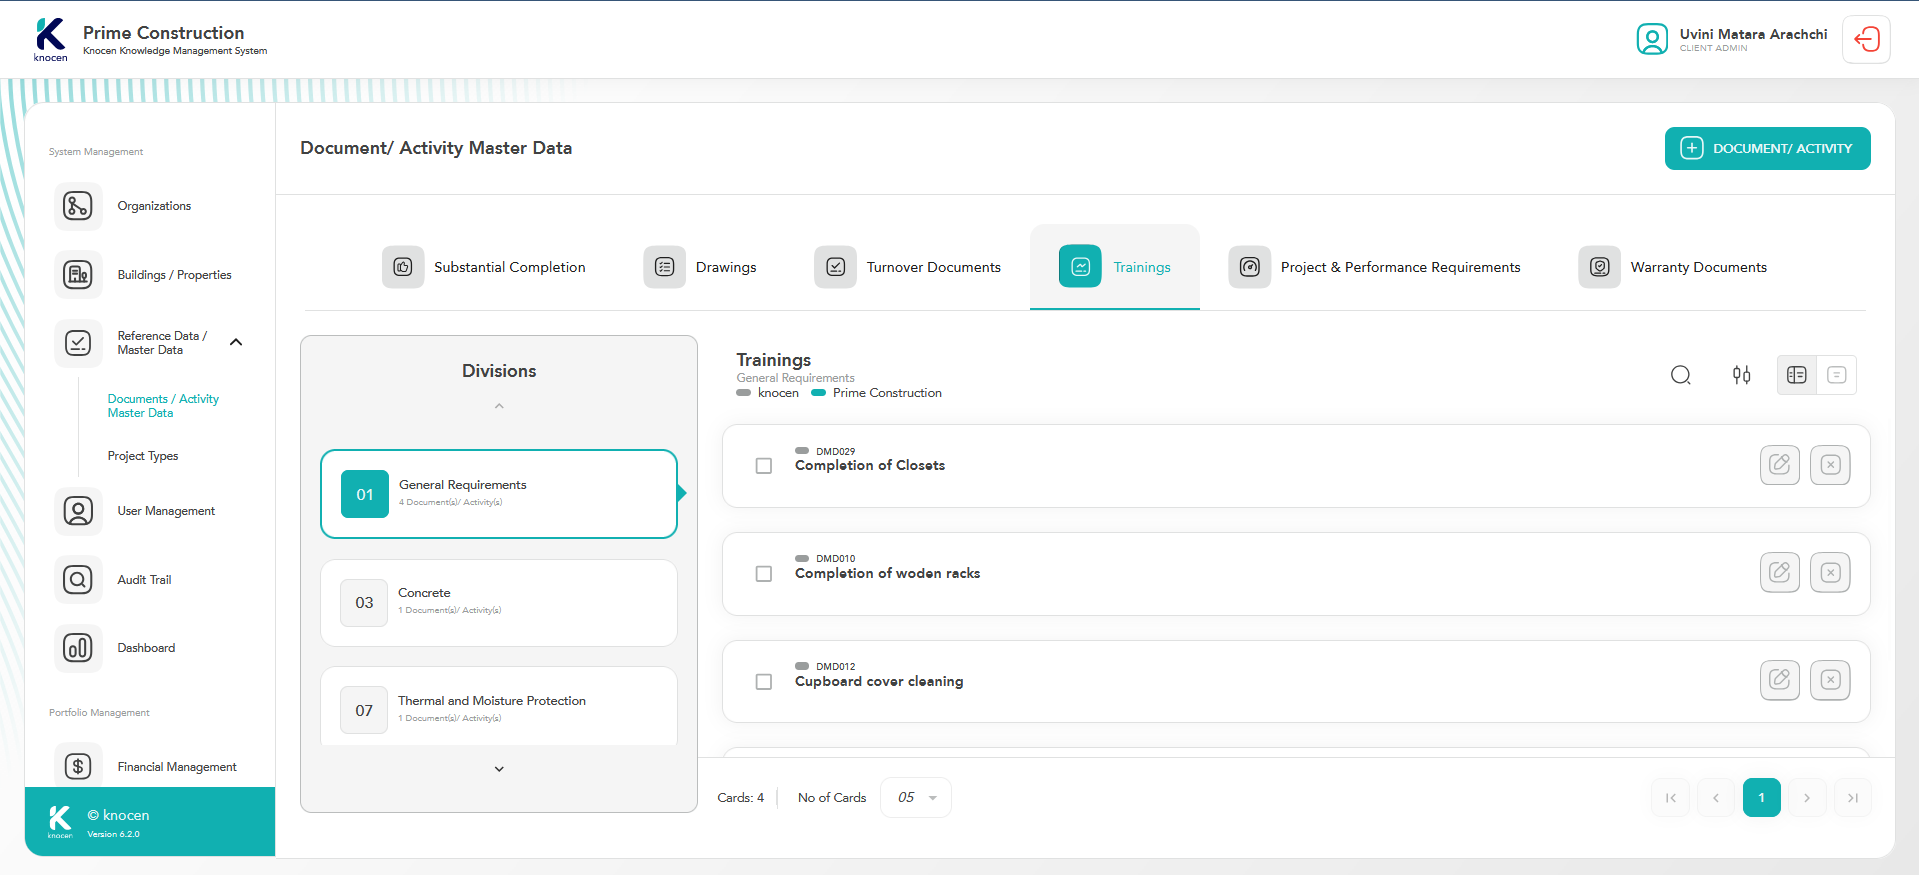The width and height of the screenshot is (1919, 875).
Task: Select the Cupboard cover cleaning checkbox
Action: pyautogui.click(x=764, y=682)
